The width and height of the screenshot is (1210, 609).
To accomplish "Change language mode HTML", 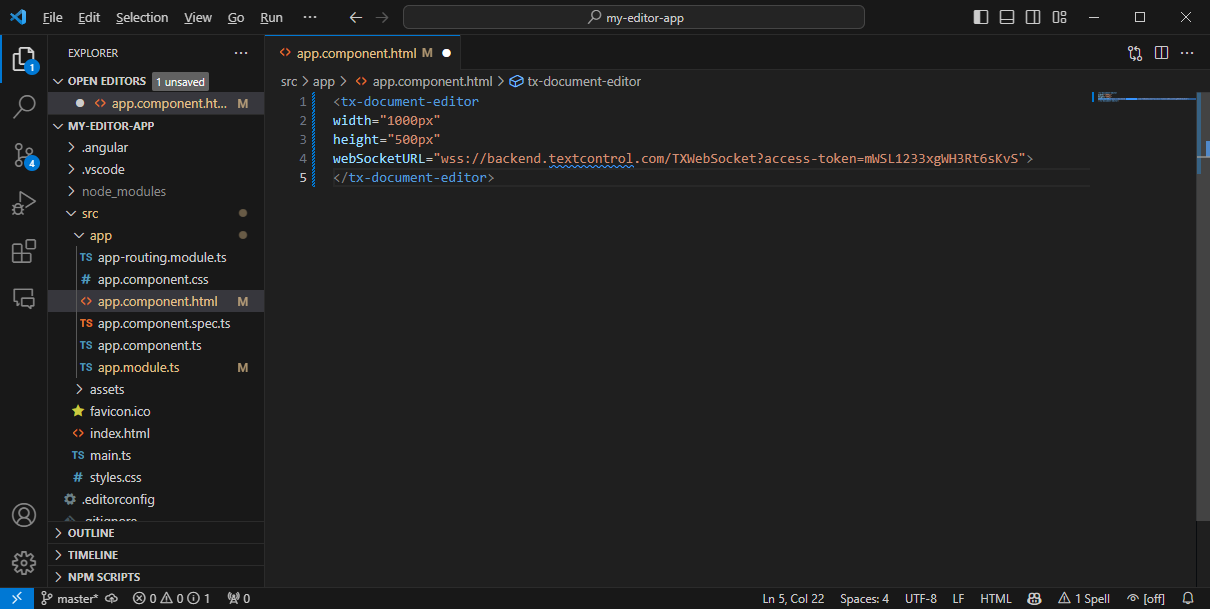I will pos(995,598).
